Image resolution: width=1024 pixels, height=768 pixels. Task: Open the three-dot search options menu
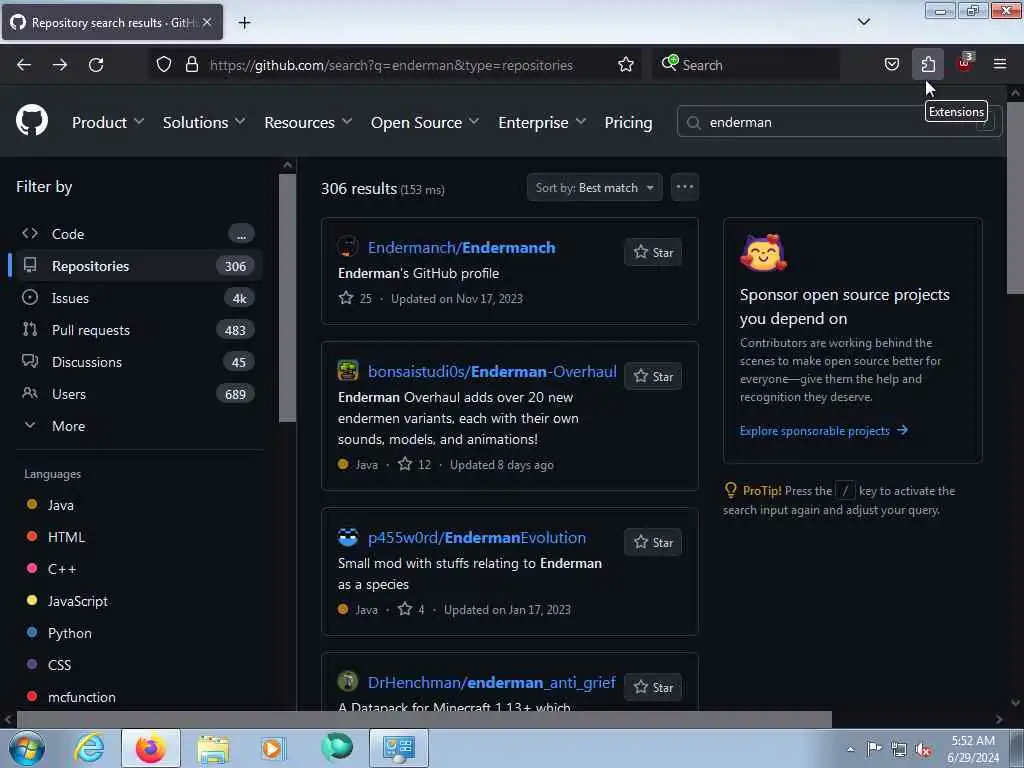pyautogui.click(x=684, y=187)
